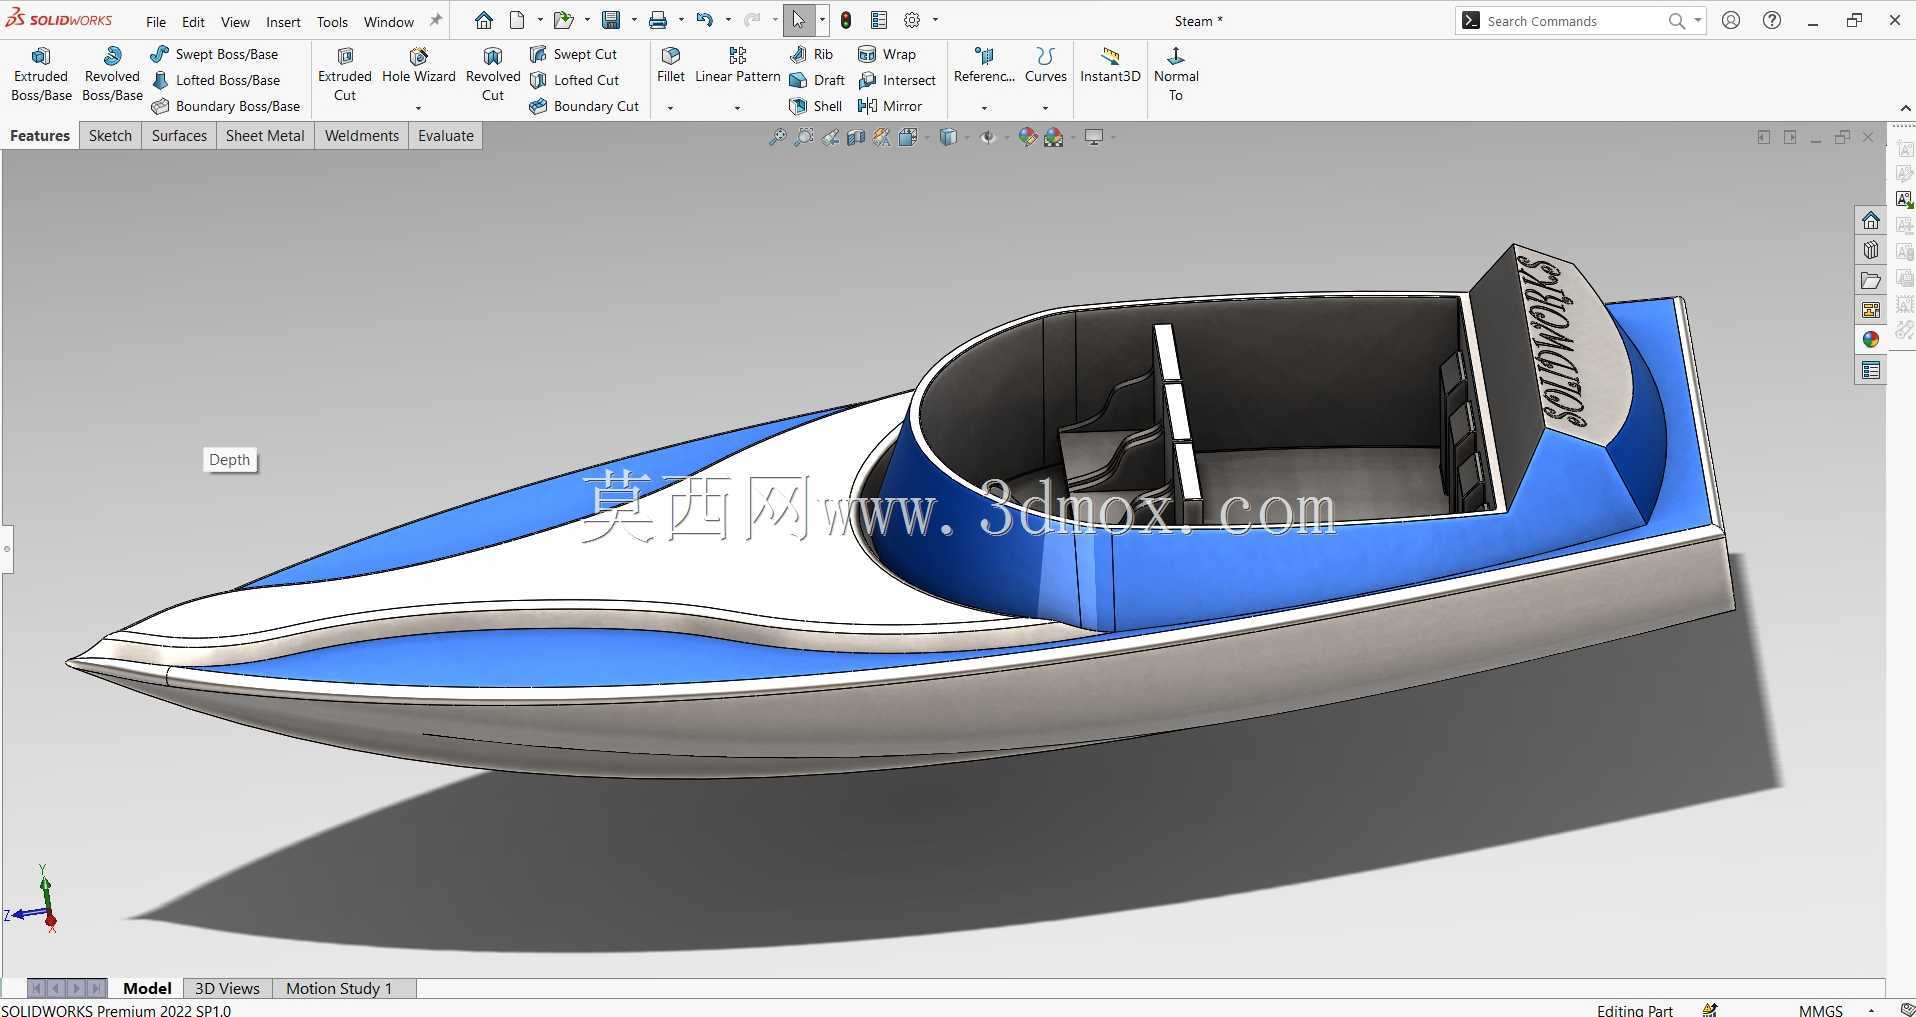
Task: Open the Insert menu
Action: pyautogui.click(x=283, y=21)
